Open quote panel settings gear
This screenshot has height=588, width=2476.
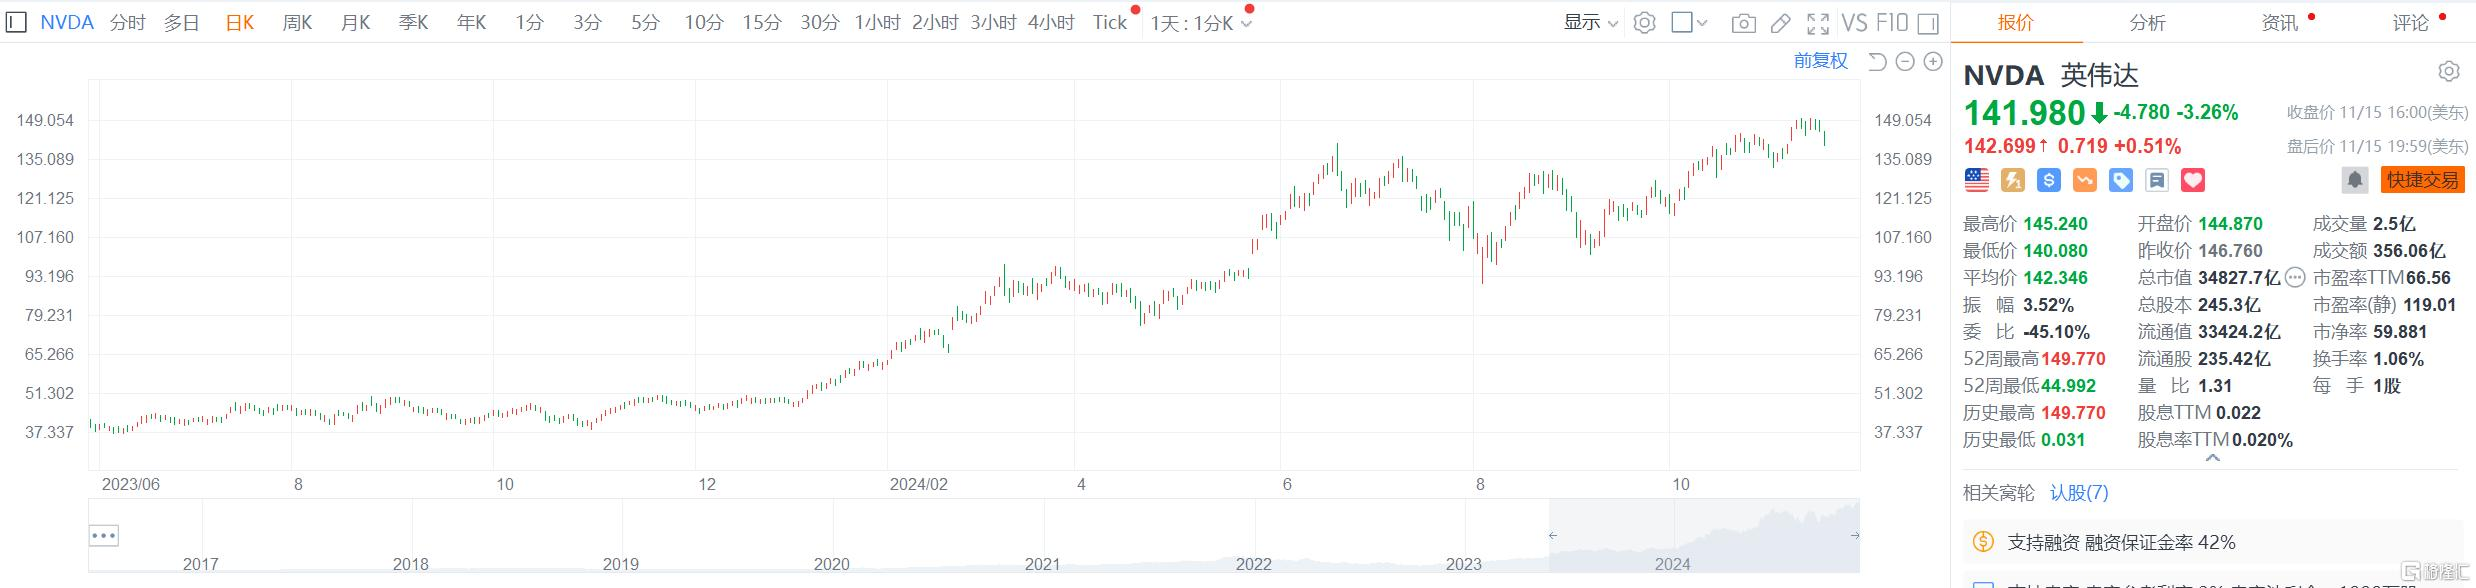click(x=2448, y=71)
